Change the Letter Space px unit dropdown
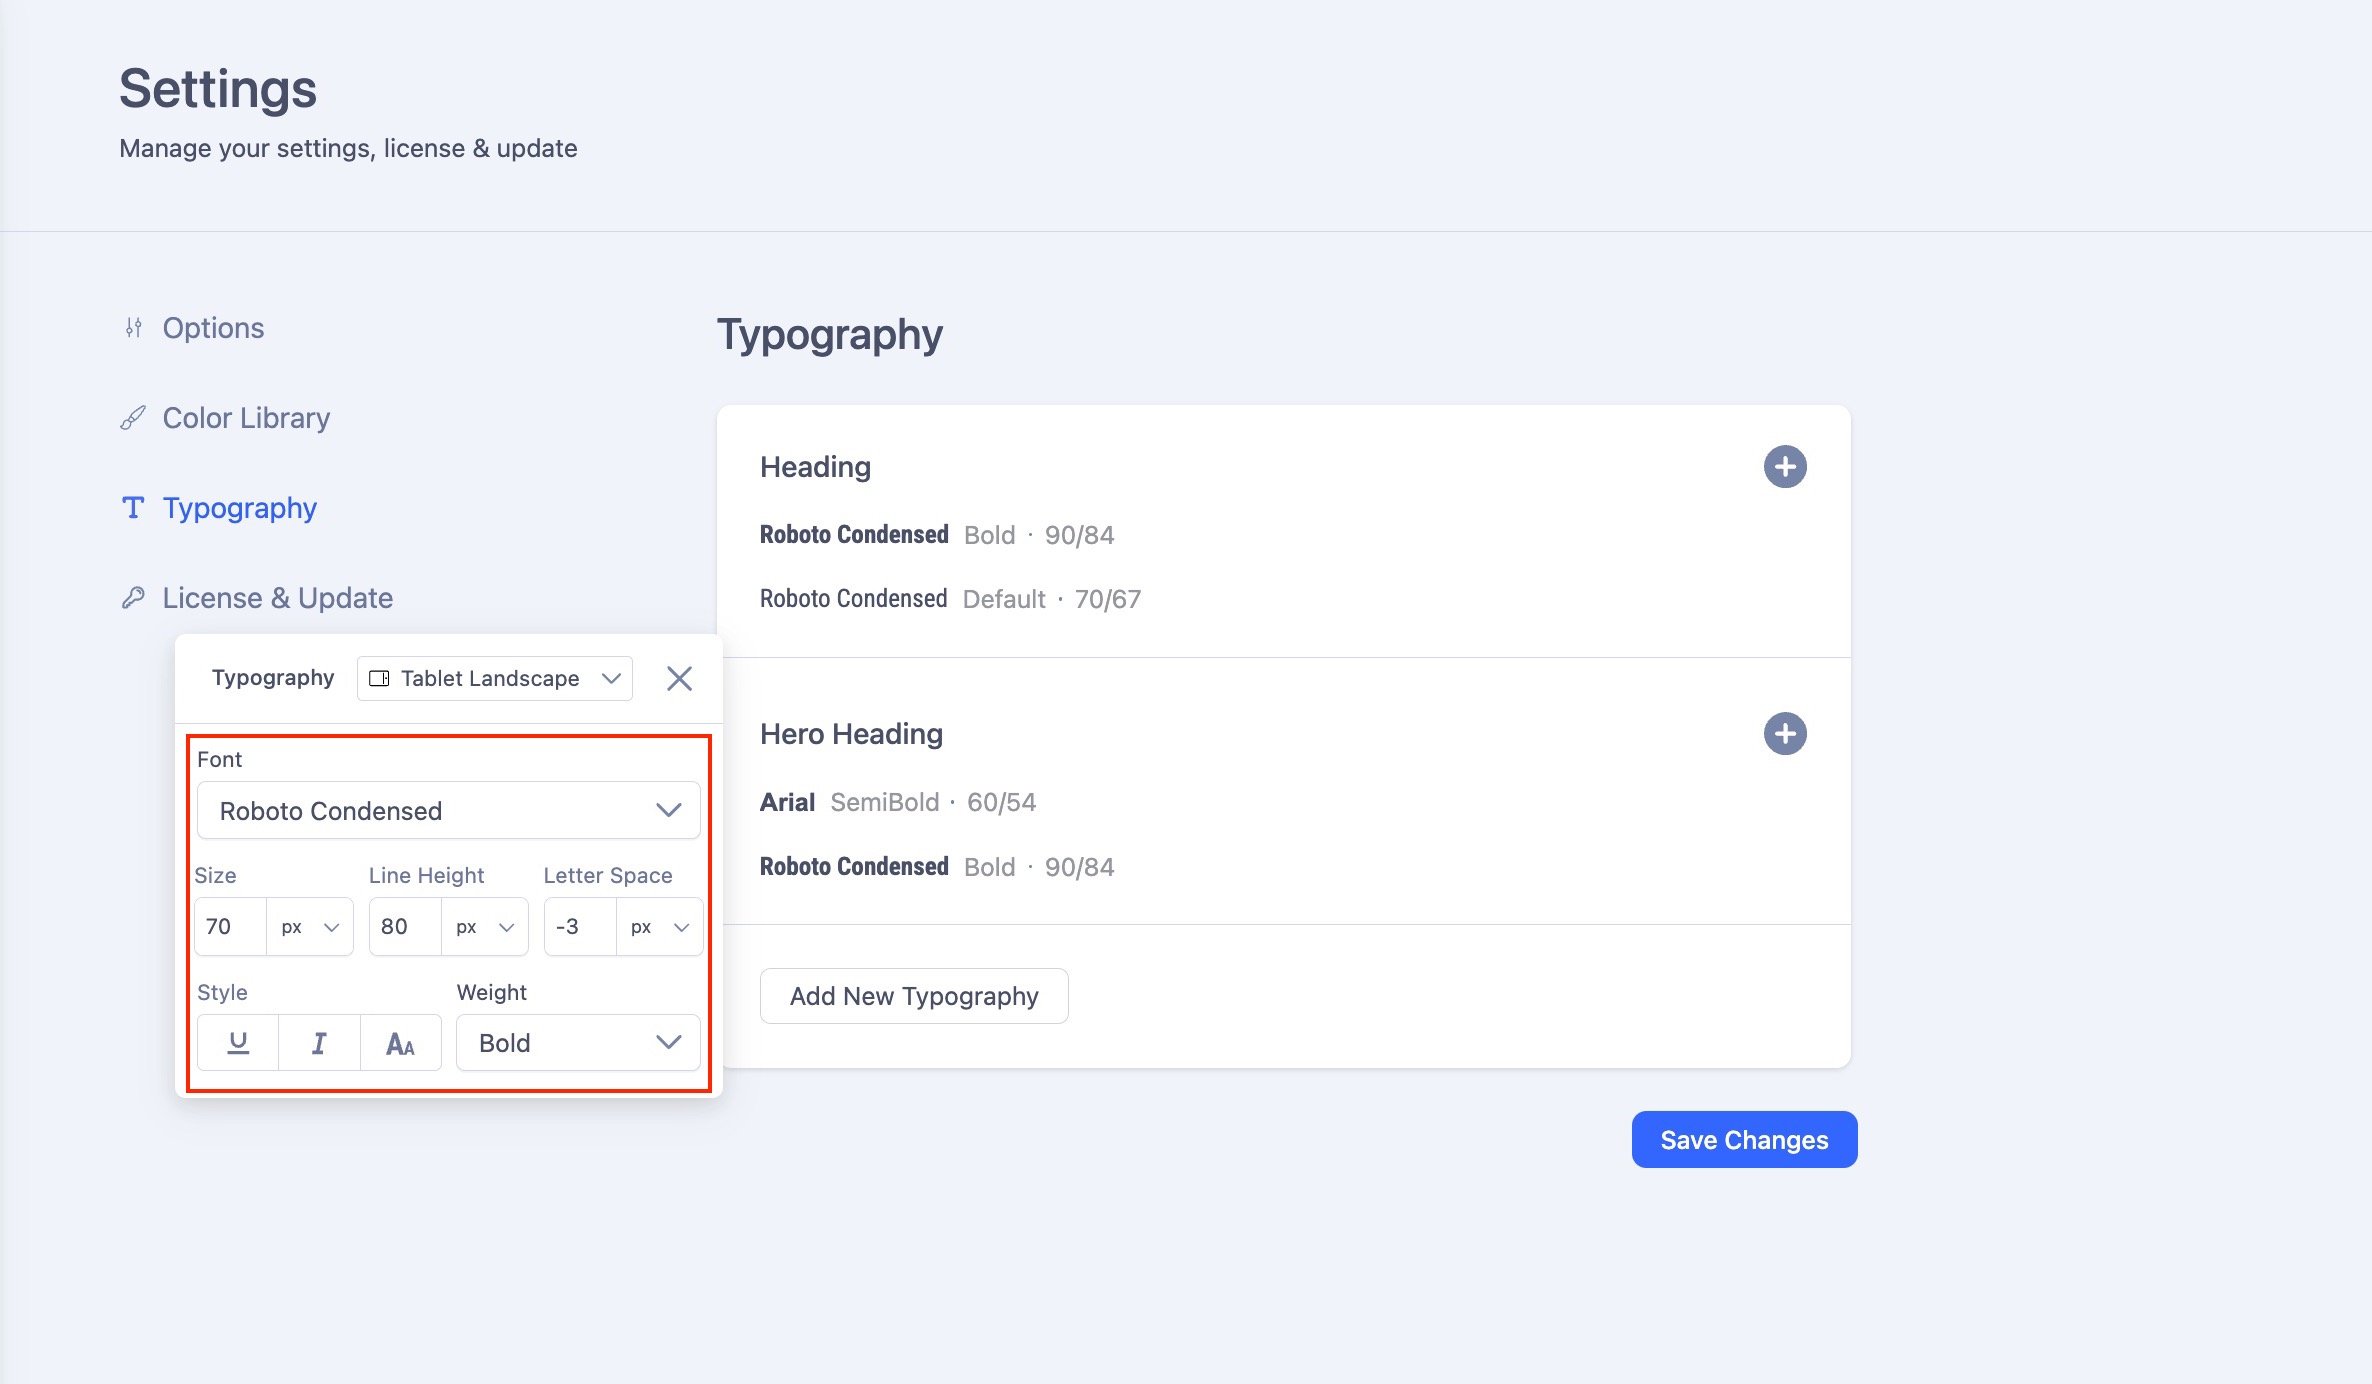Screen dimensions: 2372x1384 [x=660, y=927]
